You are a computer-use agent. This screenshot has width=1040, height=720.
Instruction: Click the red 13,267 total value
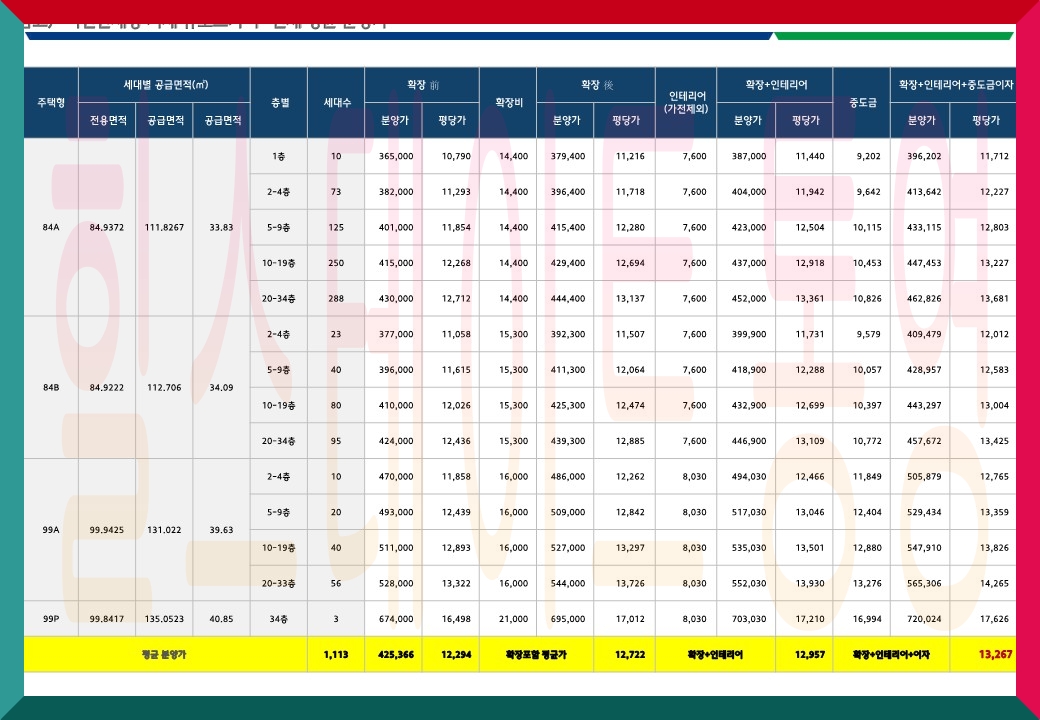click(x=996, y=654)
